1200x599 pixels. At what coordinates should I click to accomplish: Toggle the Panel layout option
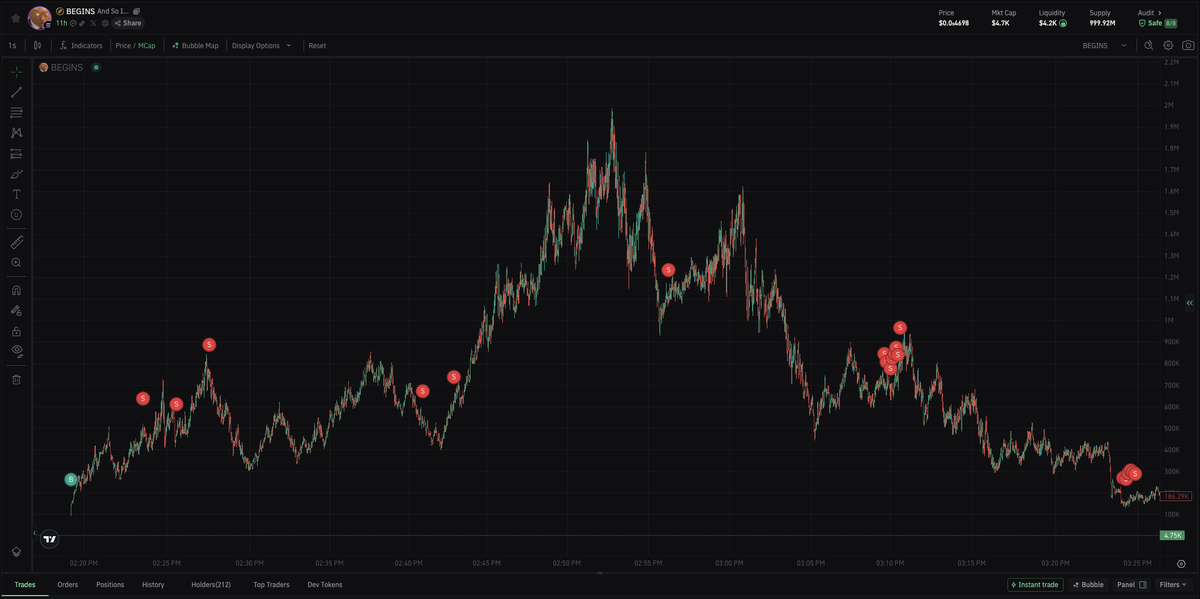[1132, 584]
